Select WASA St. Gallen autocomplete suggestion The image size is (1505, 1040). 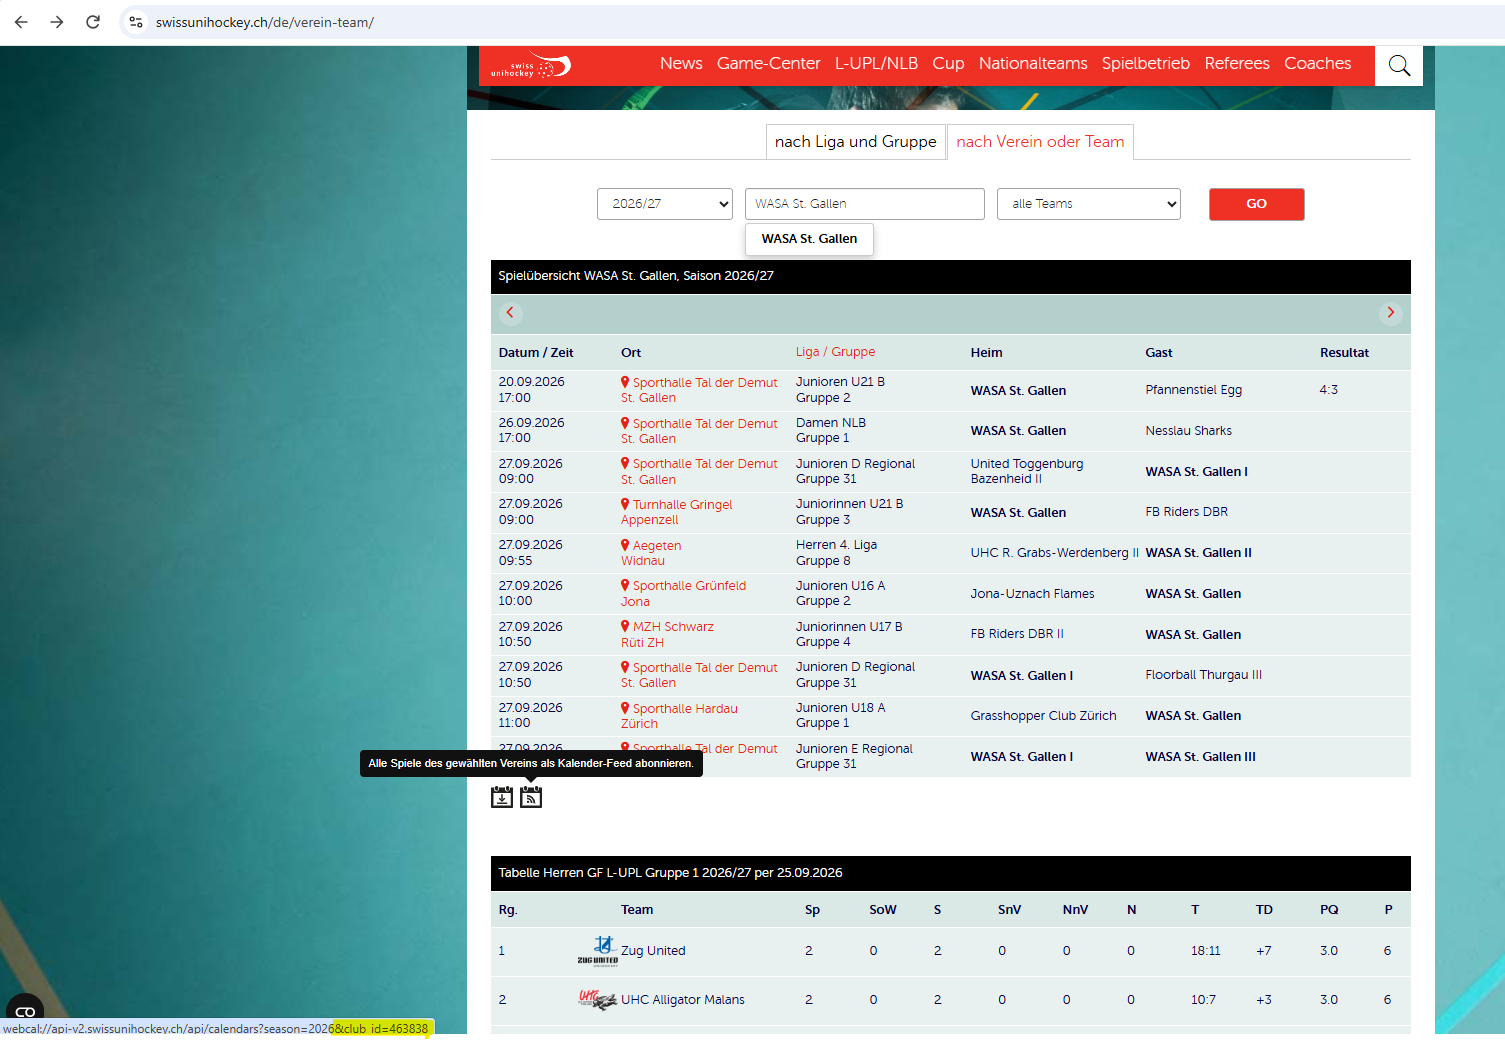(x=809, y=239)
